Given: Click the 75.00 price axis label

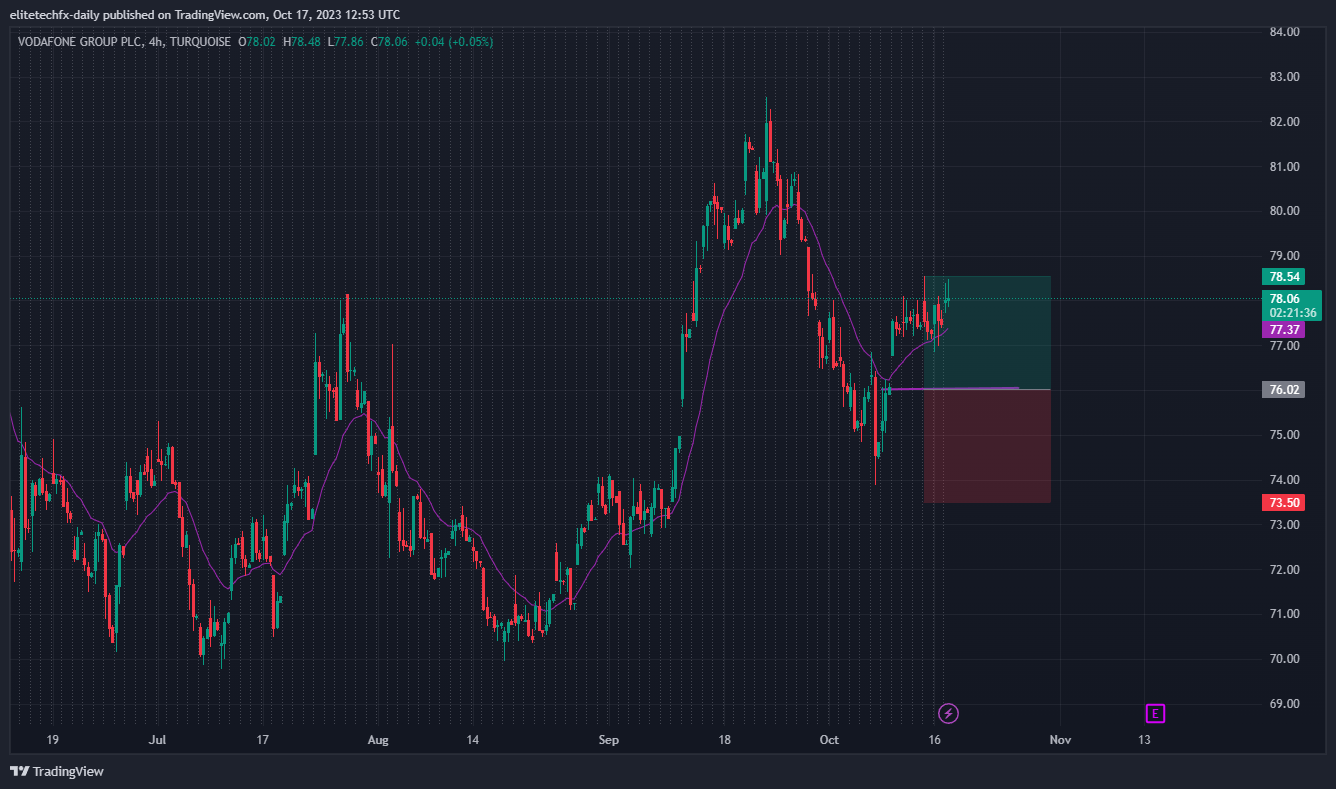Looking at the screenshot, I should 1285,435.
